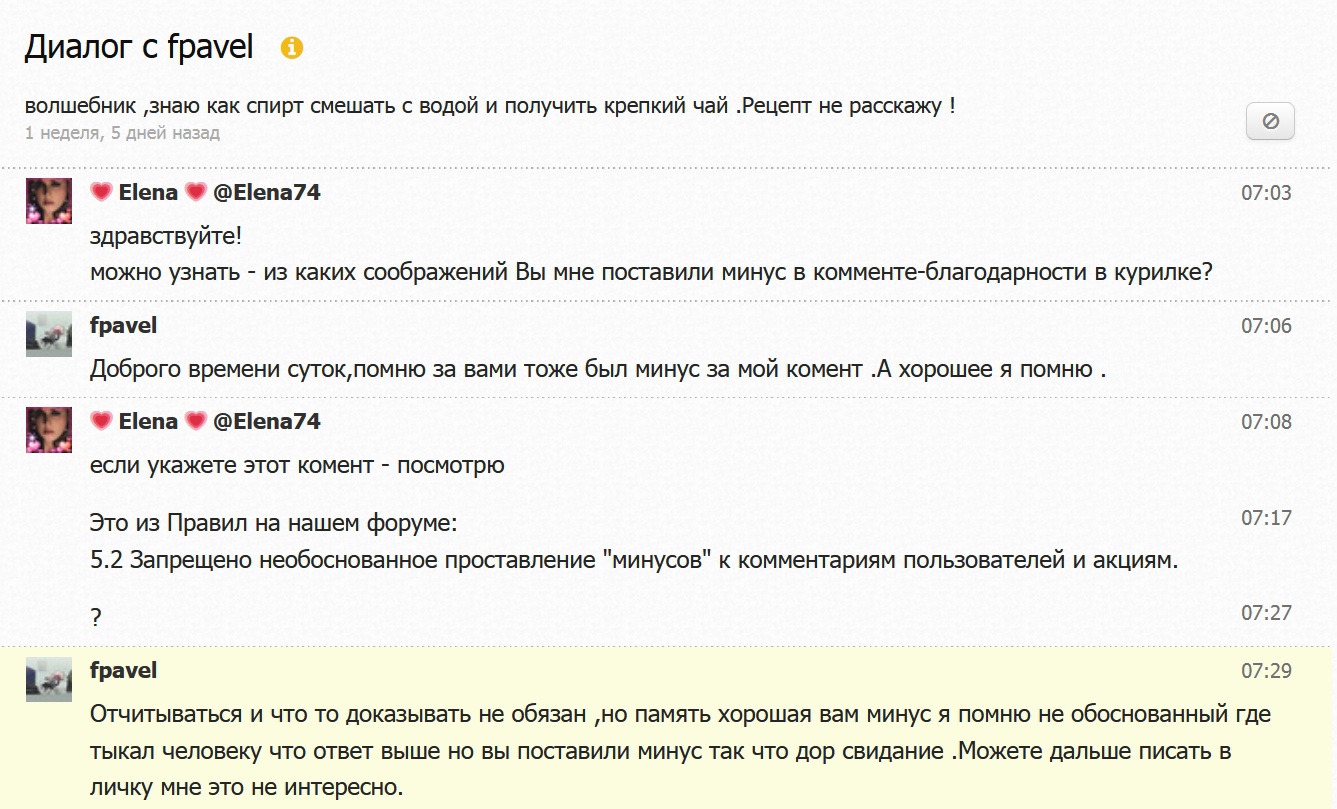The image size is (1337, 809).
Task: Click the "Диалог с fpavel" page heading
Action: pos(139,47)
